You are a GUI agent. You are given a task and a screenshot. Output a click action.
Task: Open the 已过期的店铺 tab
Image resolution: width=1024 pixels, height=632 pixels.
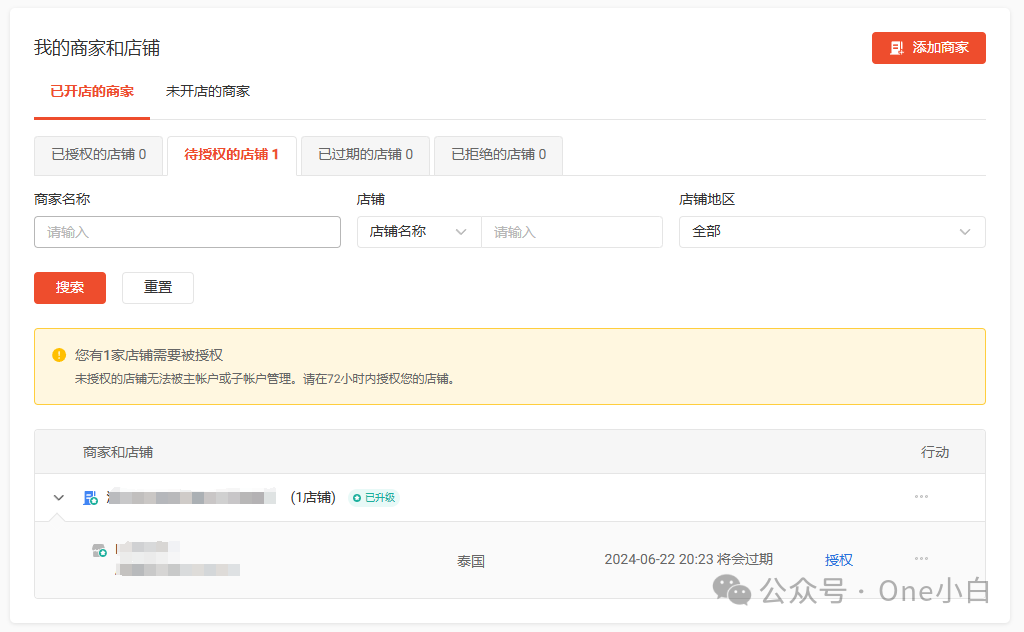click(365, 155)
